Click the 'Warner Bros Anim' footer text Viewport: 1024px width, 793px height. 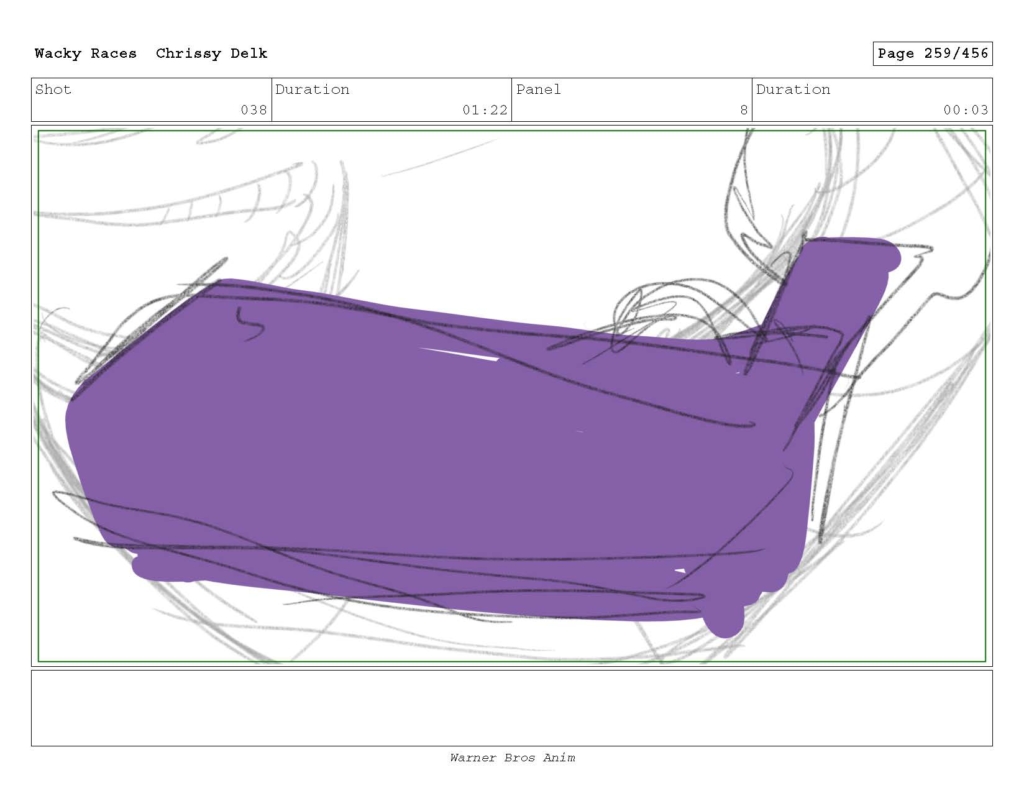click(512, 758)
